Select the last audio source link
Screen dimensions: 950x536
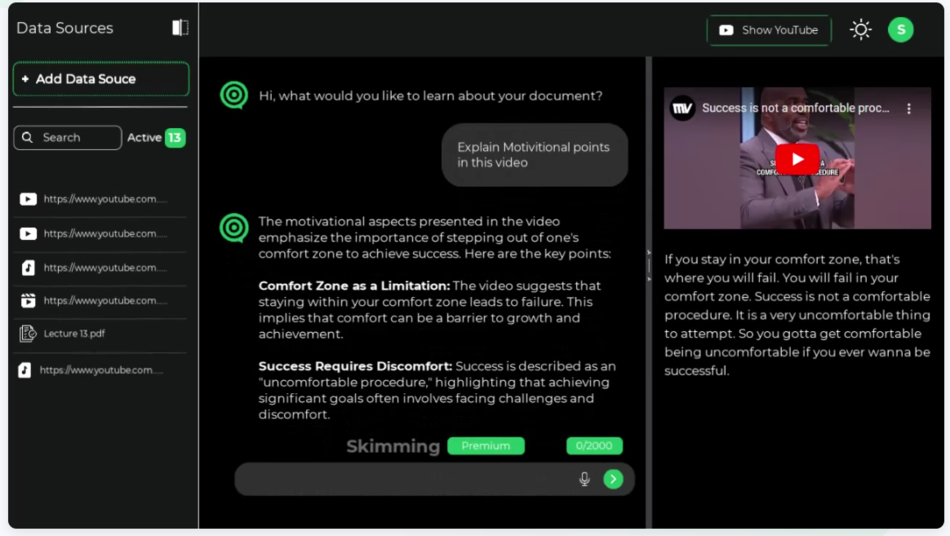pos(98,370)
